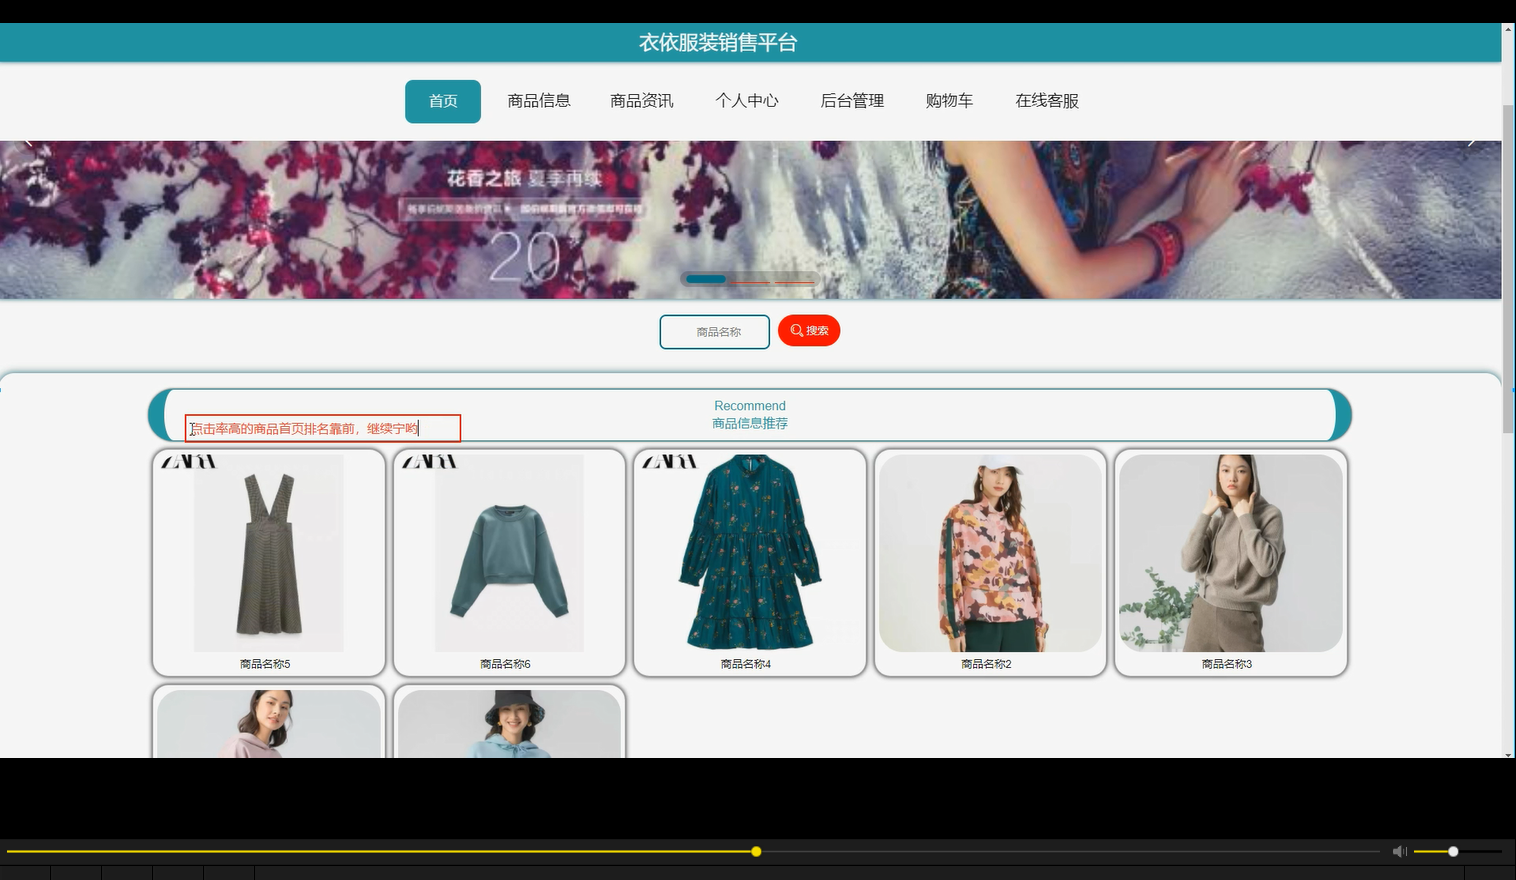Image resolution: width=1516 pixels, height=880 pixels.
Task: Click the left carousel arrow on the banner
Action: [27, 140]
